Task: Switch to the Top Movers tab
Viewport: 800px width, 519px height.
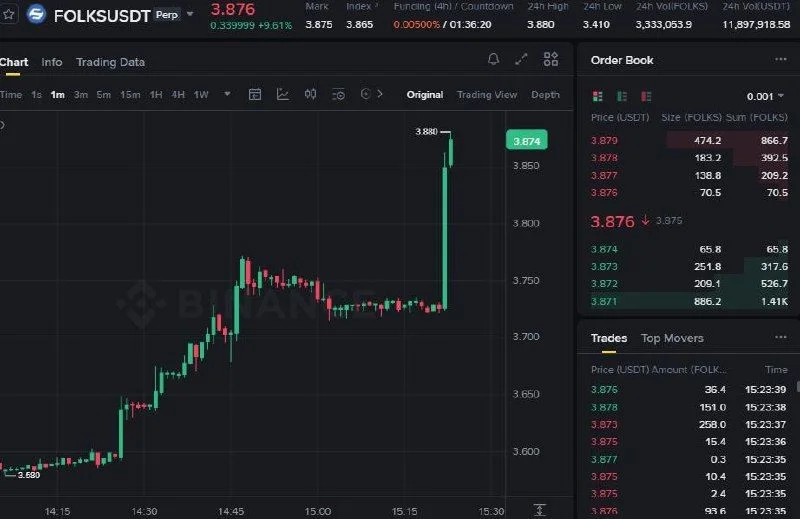Action: click(672, 338)
